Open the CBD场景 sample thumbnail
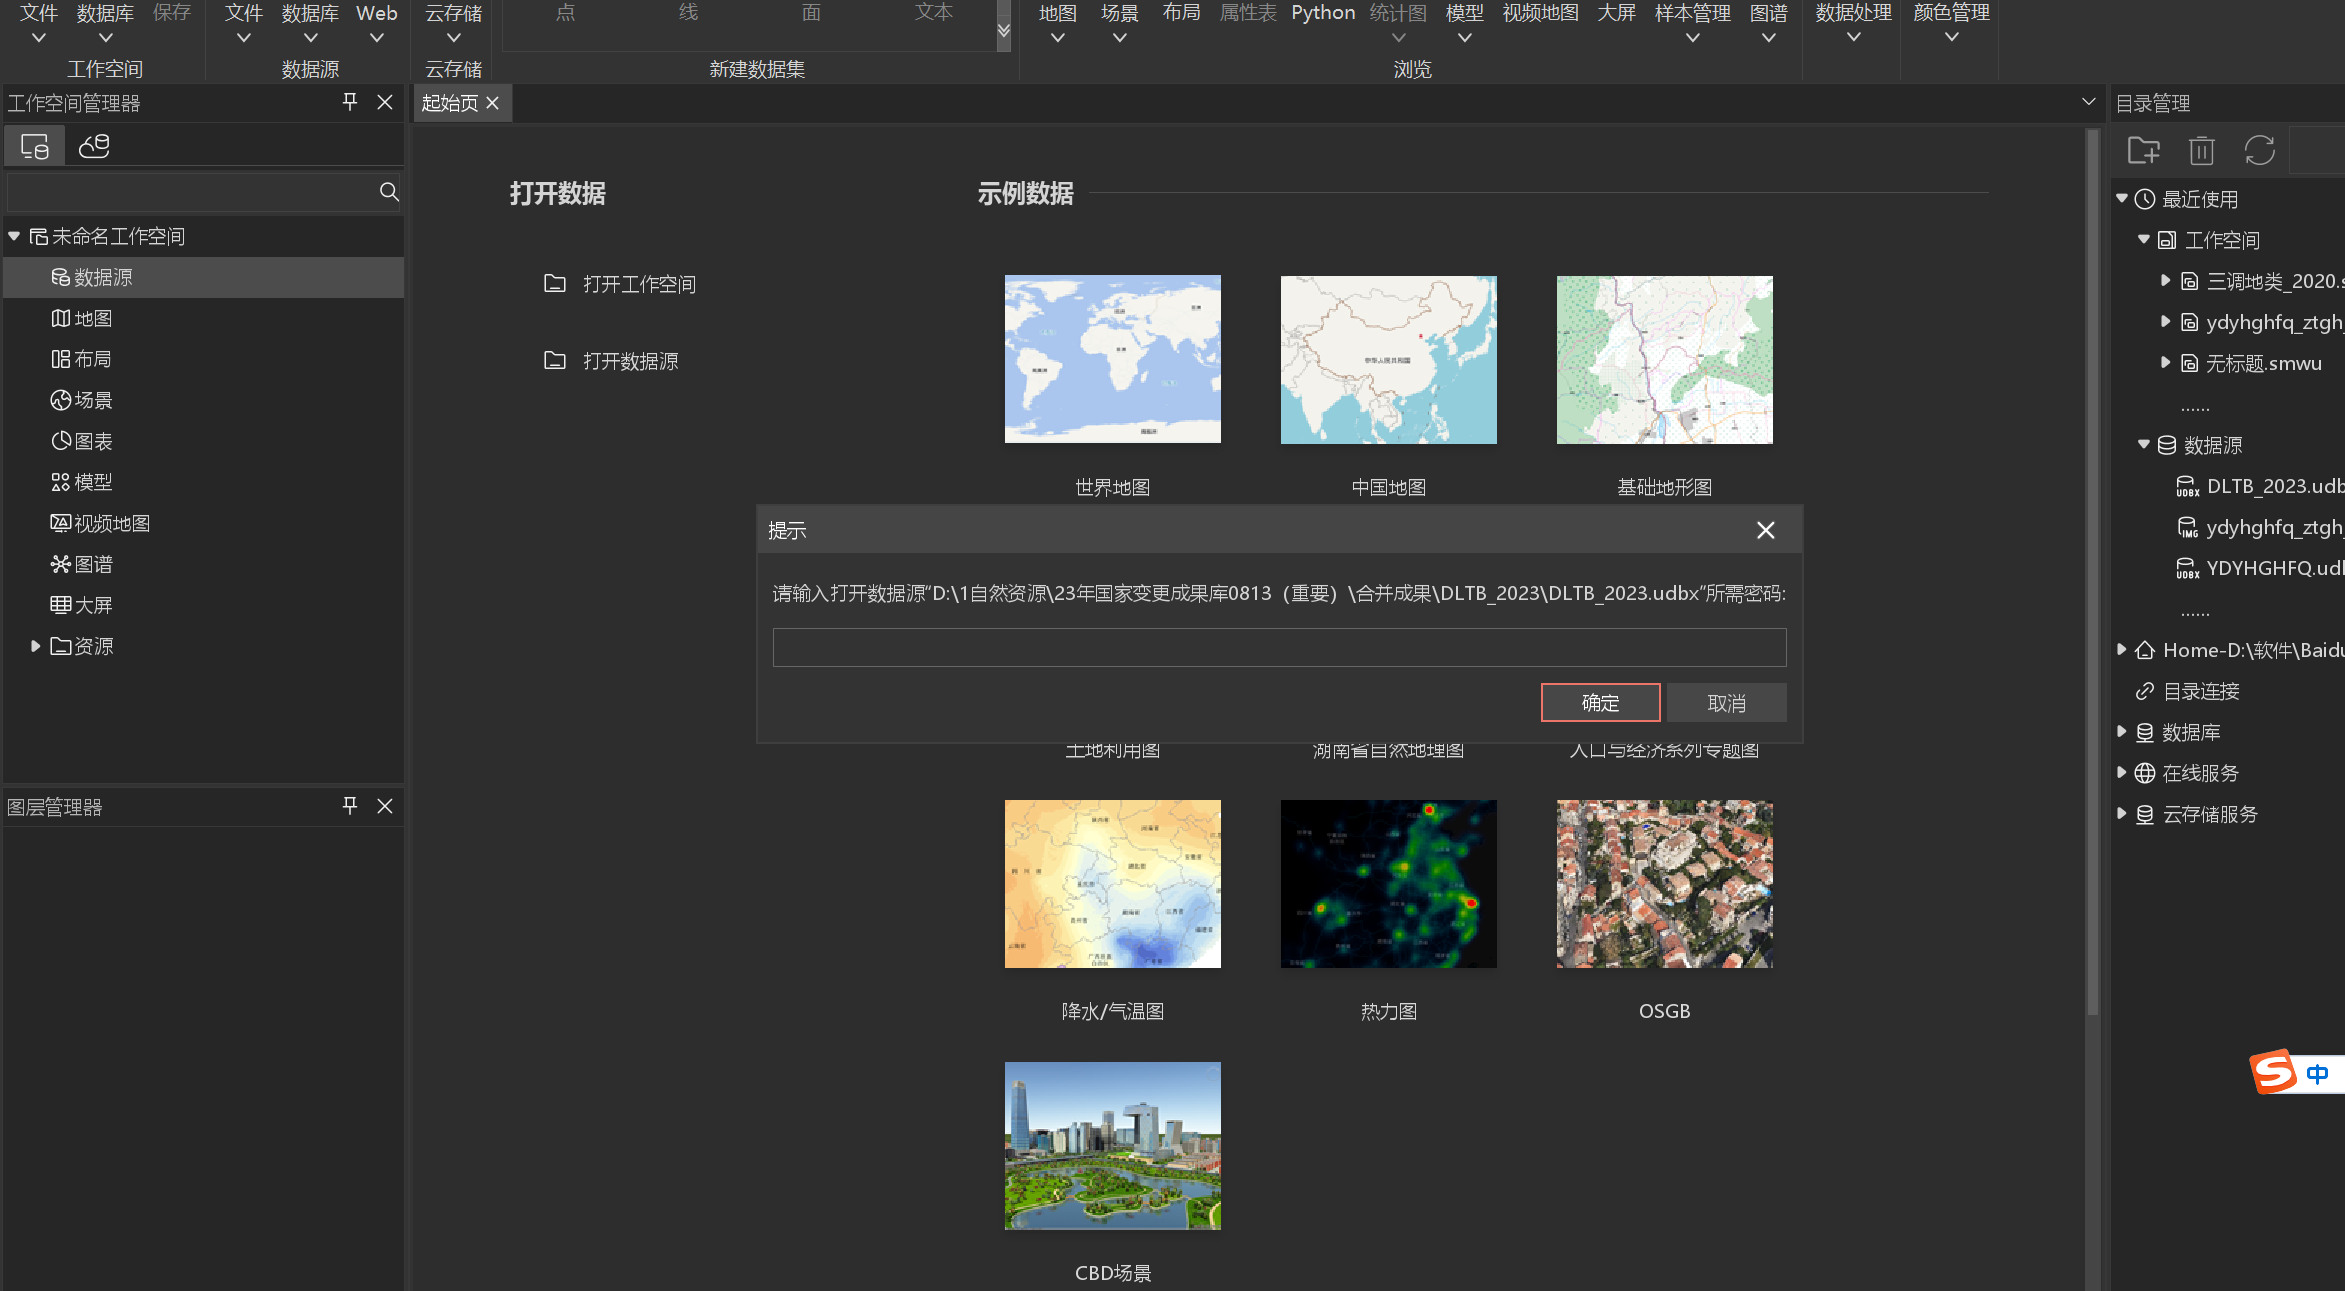 point(1113,1145)
